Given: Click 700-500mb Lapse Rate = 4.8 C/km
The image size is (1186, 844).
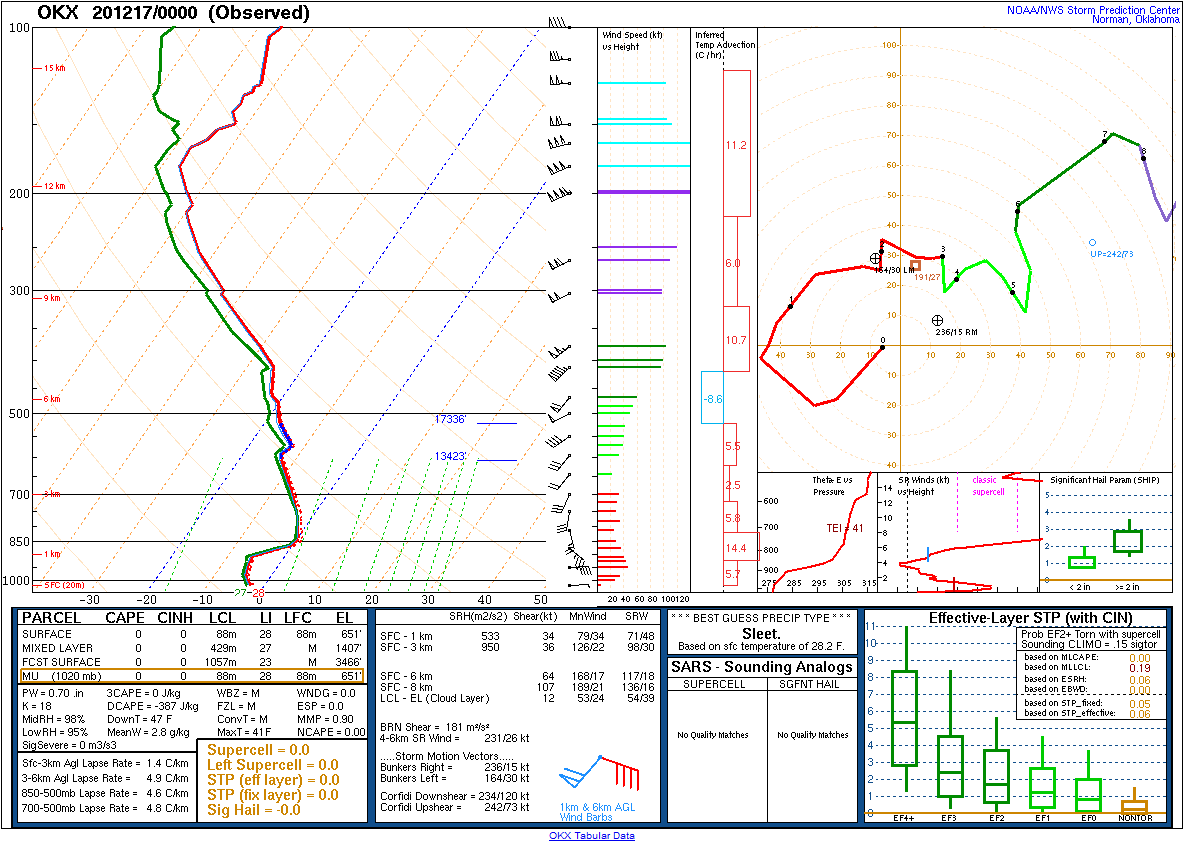Looking at the screenshot, I should [105, 808].
